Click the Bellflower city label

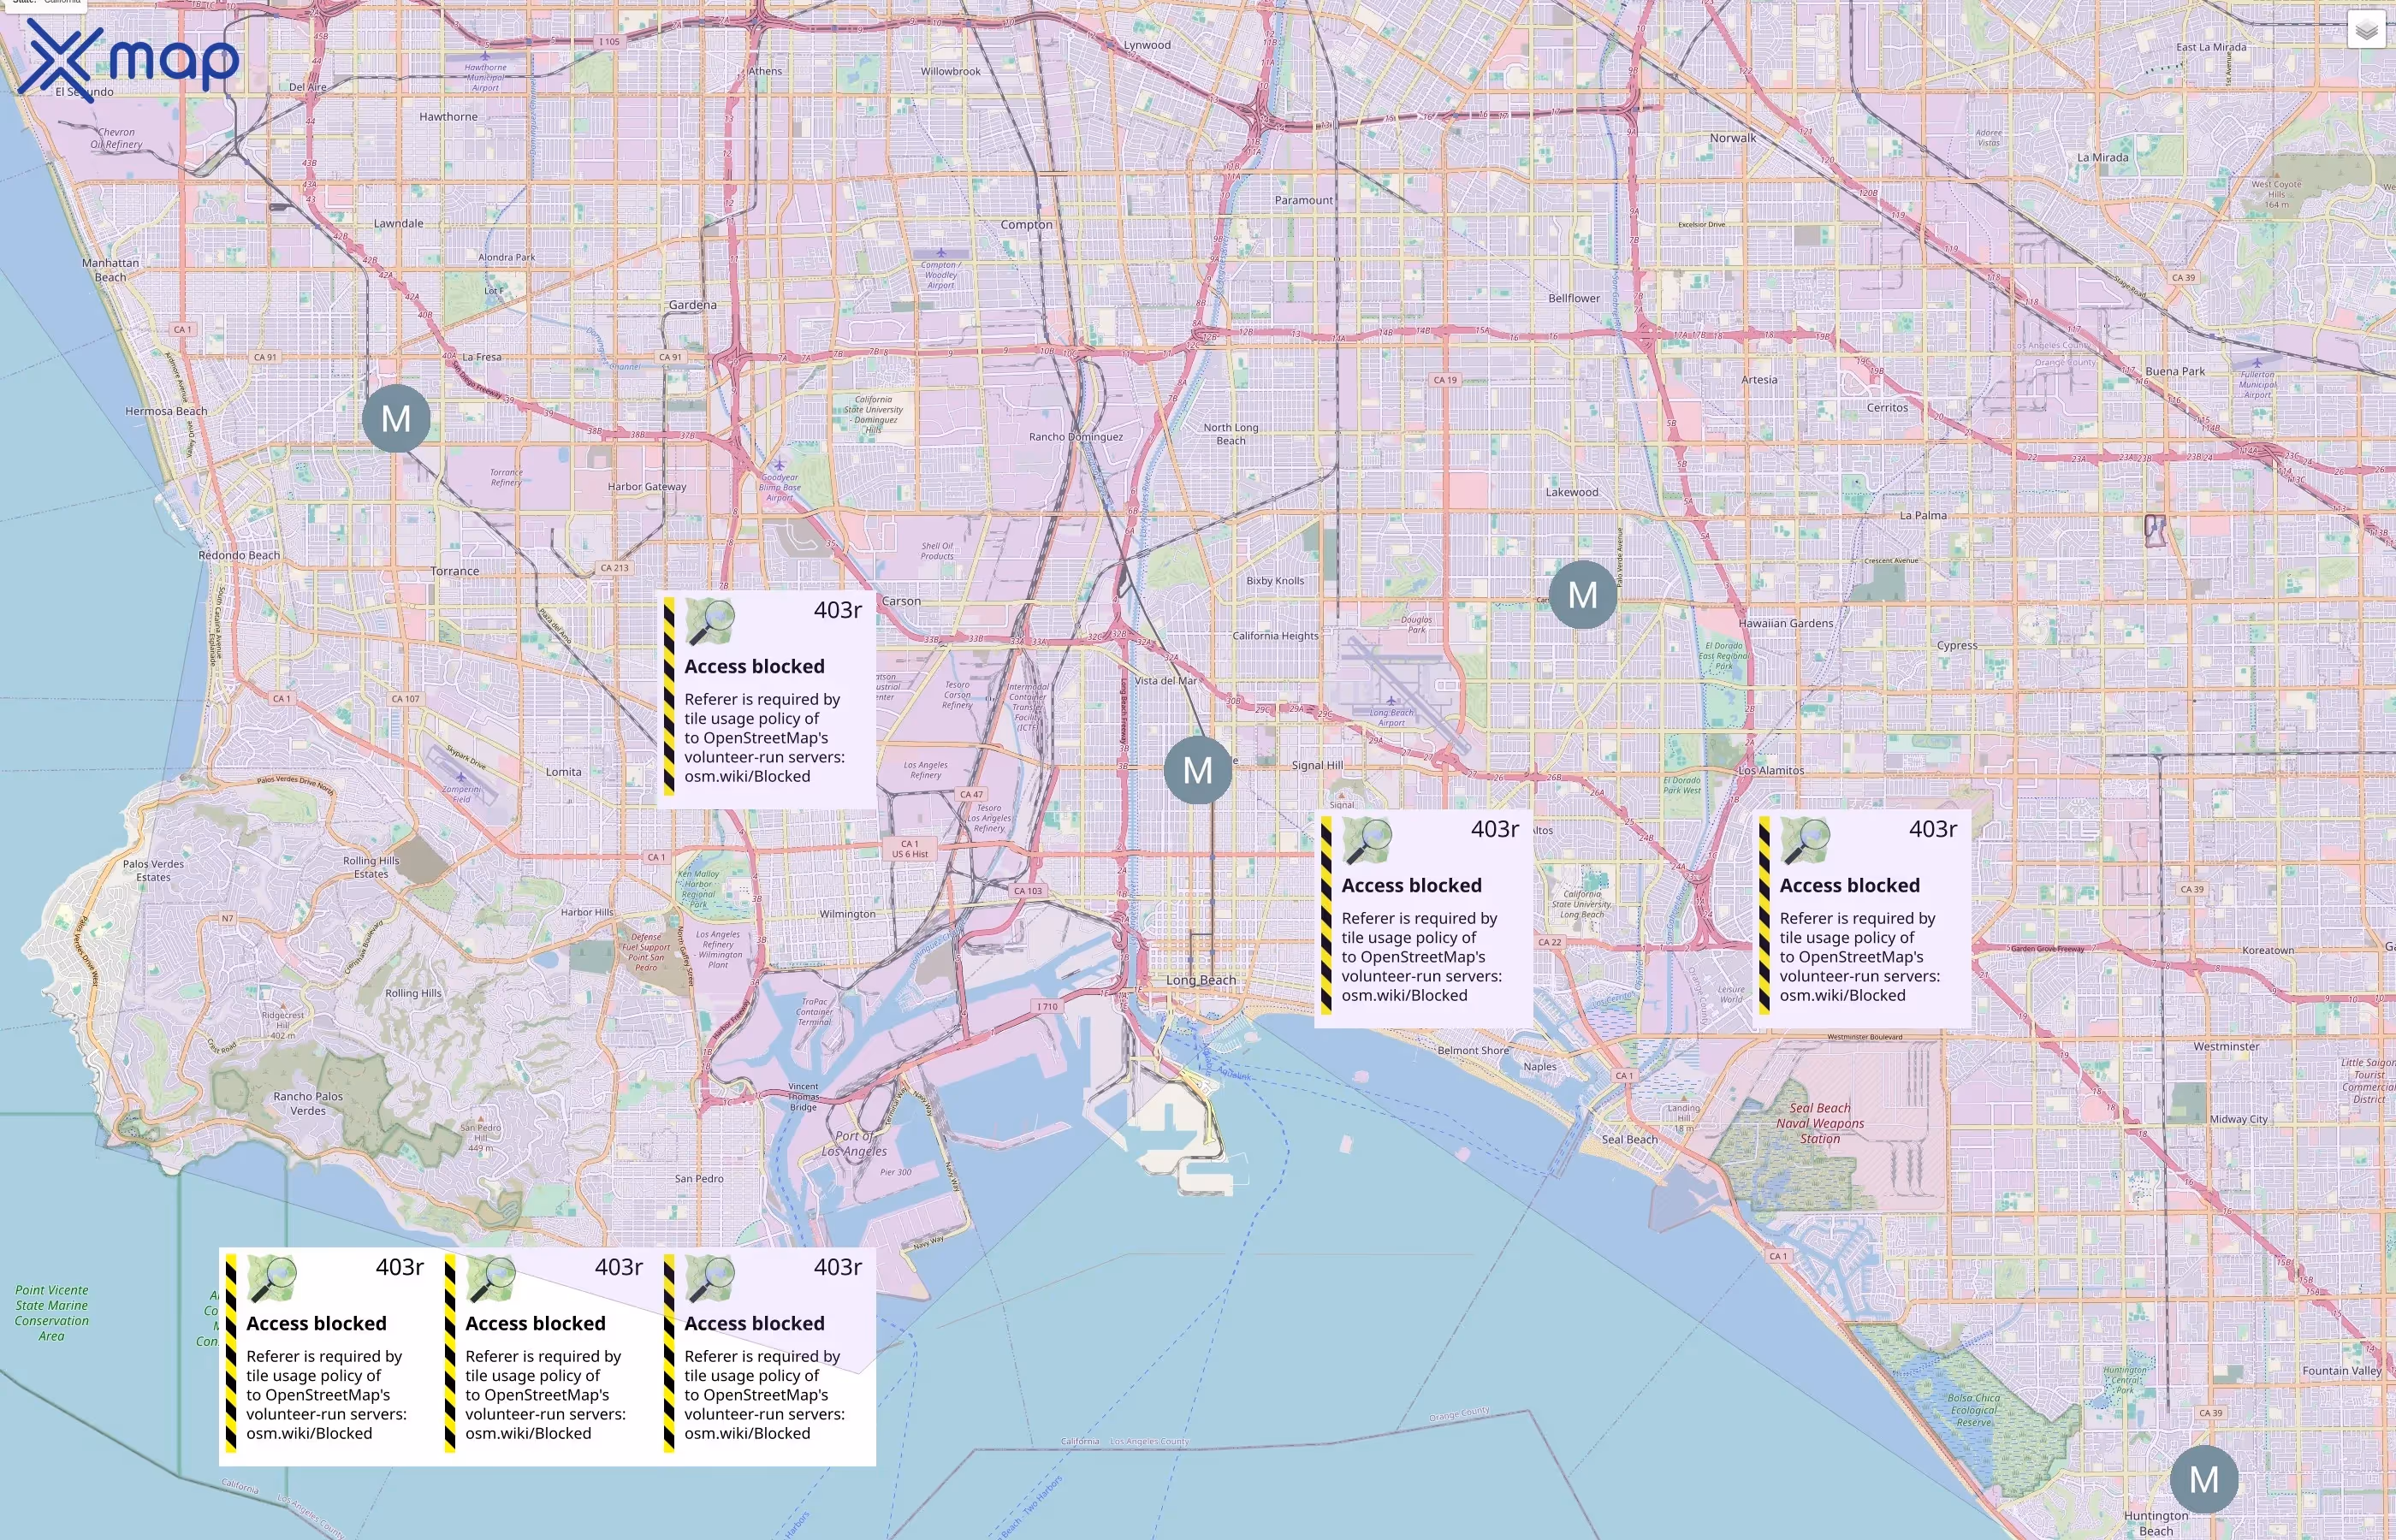[1573, 298]
